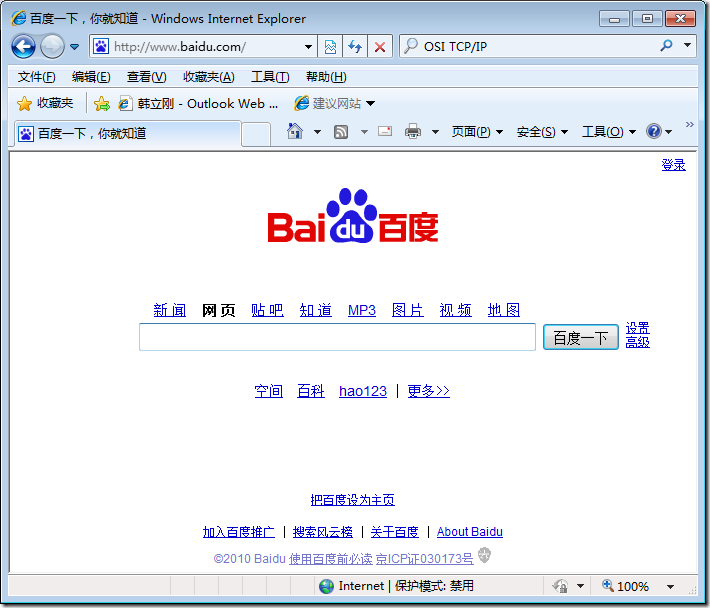This screenshot has width=710, height=608.
Task: Go back with the Back arrow button
Action: (23, 46)
